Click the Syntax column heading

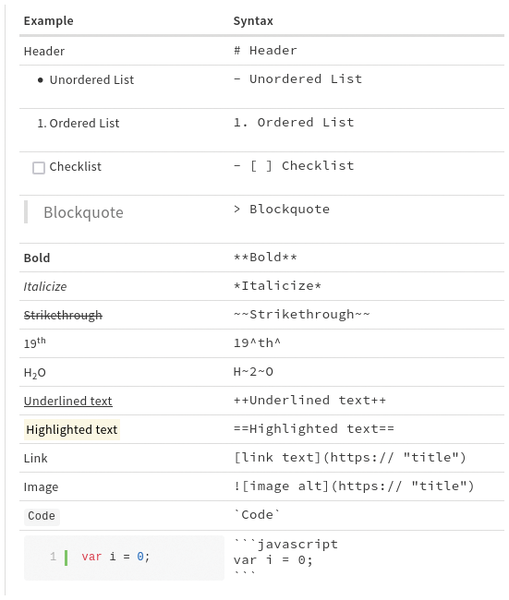[x=253, y=21]
